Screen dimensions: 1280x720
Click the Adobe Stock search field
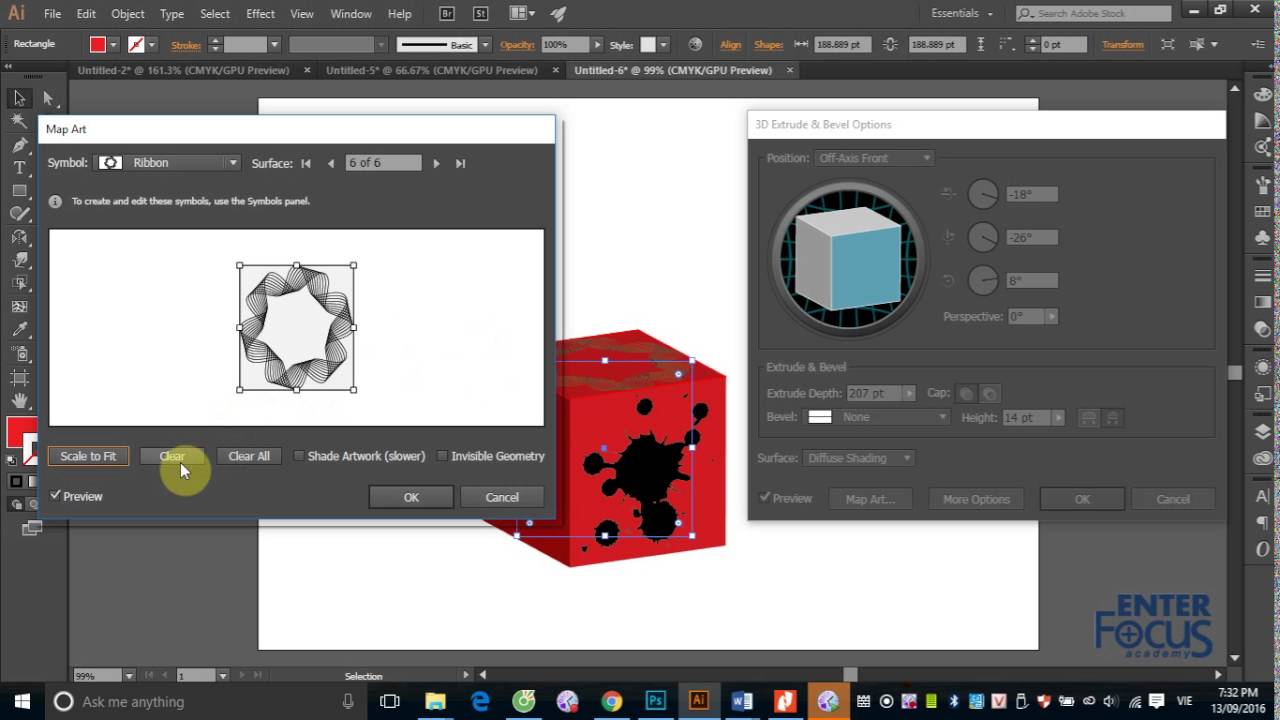[1092, 13]
